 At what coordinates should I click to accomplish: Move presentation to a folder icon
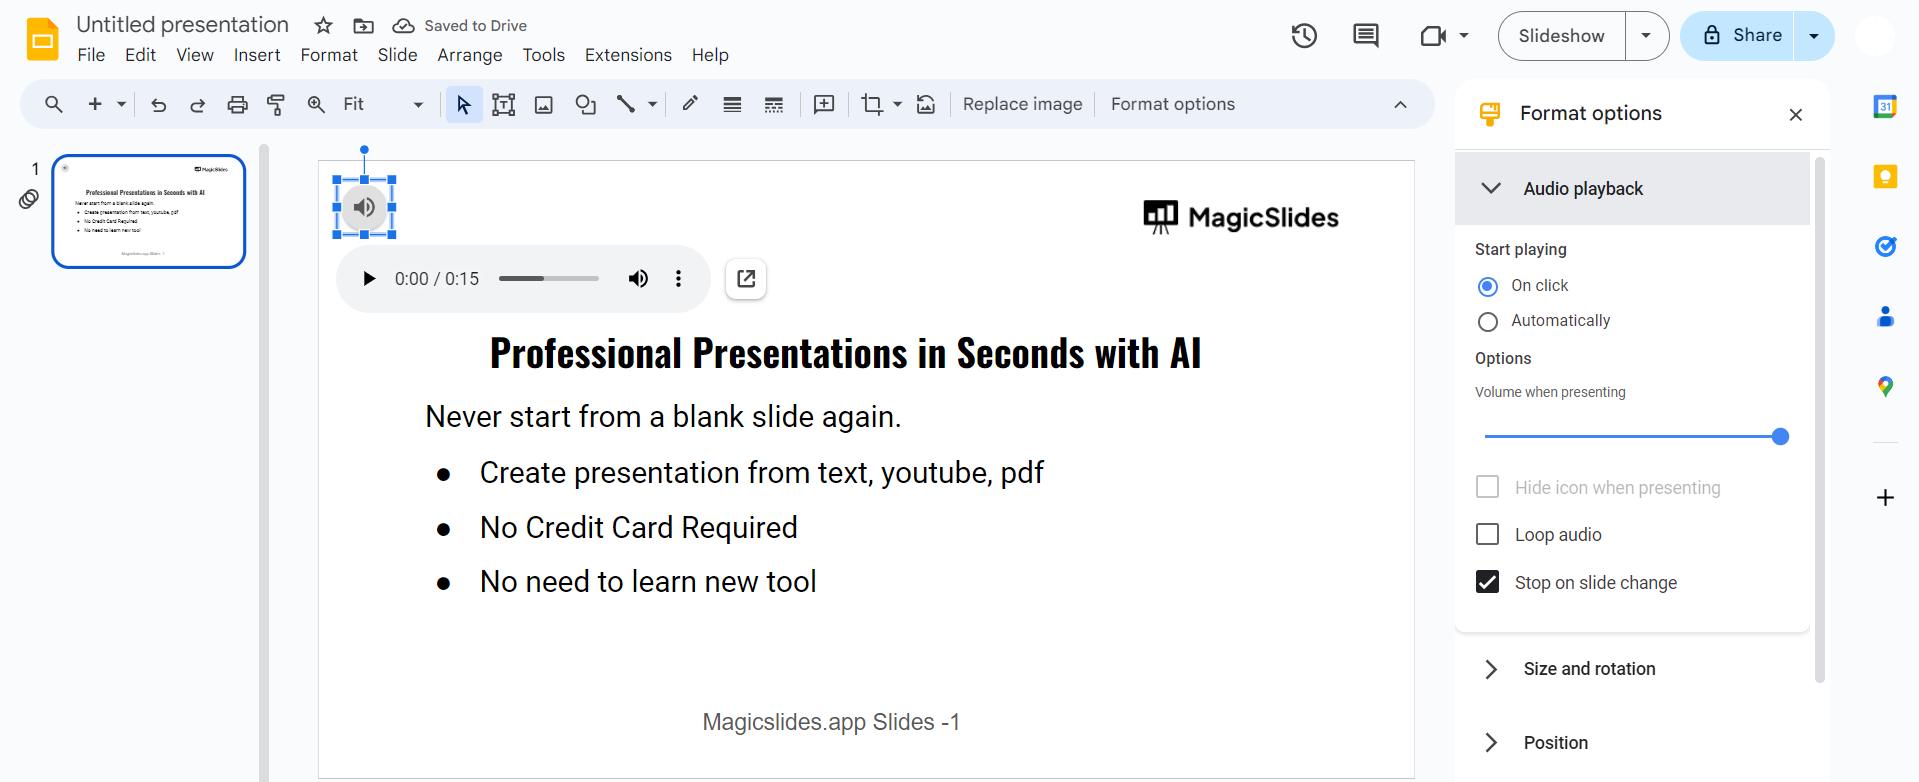click(364, 26)
